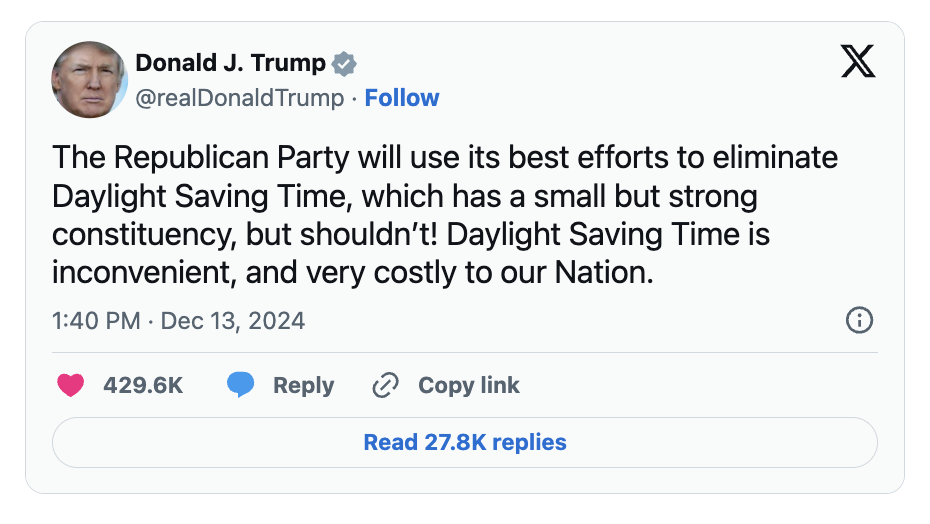The width and height of the screenshot is (930, 524).
Task: Open the info circle icon
Action: [859, 321]
